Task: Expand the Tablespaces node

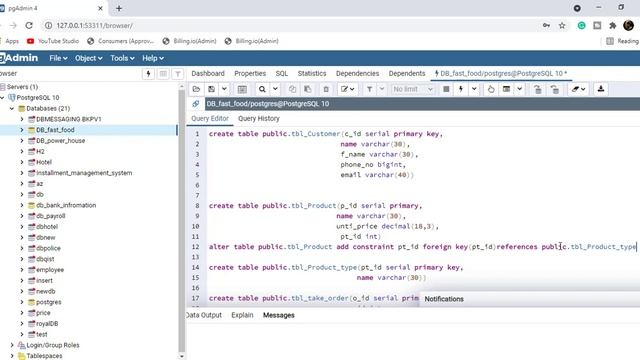Action: (12, 356)
